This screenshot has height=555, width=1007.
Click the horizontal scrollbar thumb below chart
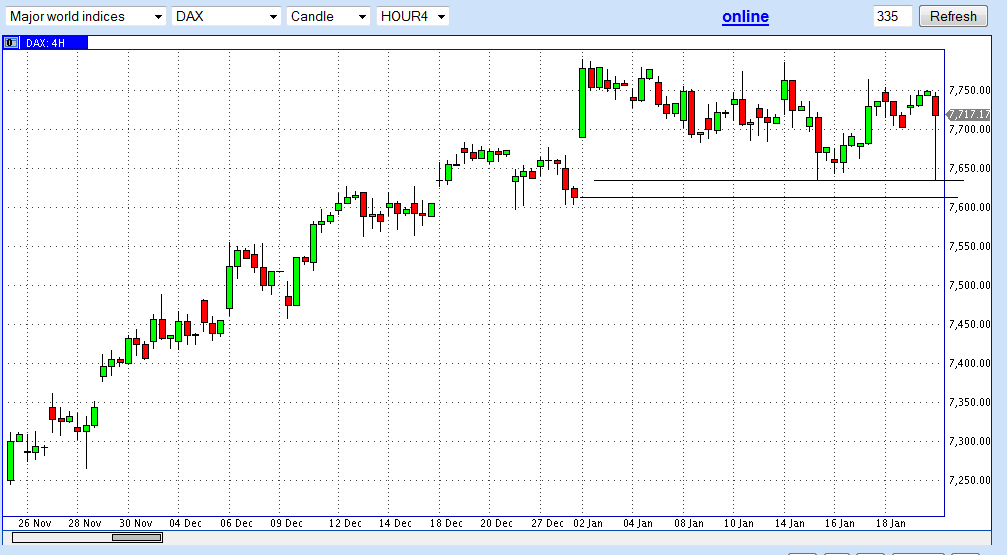(137, 538)
